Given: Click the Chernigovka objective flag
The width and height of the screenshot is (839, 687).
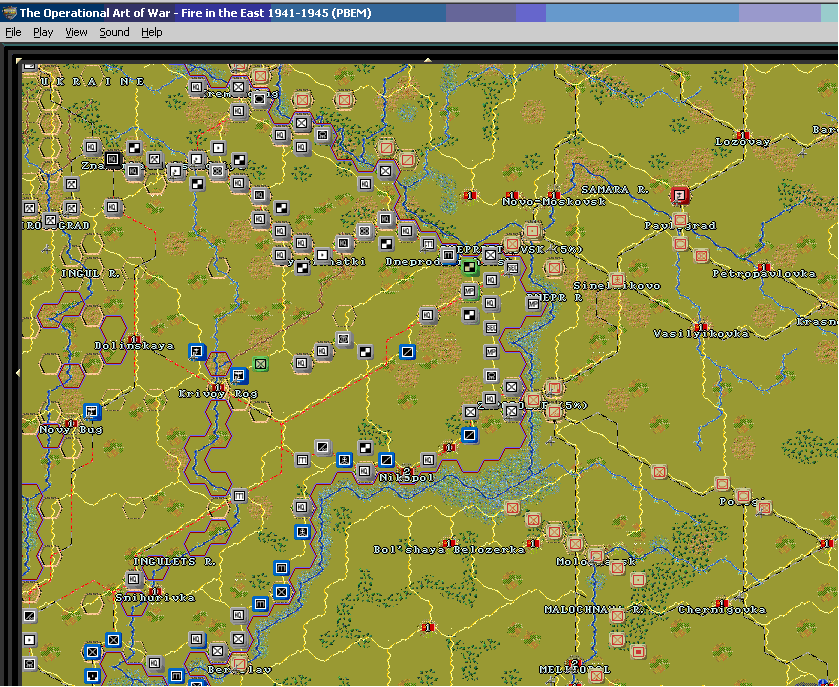Looking at the screenshot, I should pyautogui.click(x=722, y=602).
